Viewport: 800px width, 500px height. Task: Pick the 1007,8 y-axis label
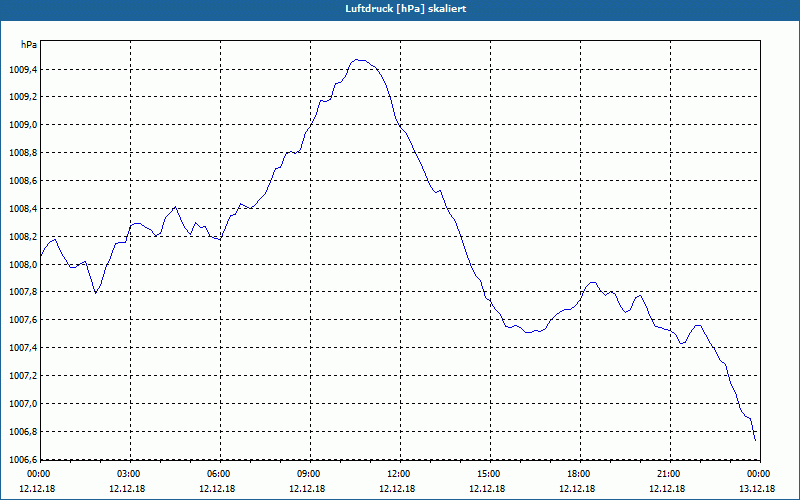[x=23, y=292]
